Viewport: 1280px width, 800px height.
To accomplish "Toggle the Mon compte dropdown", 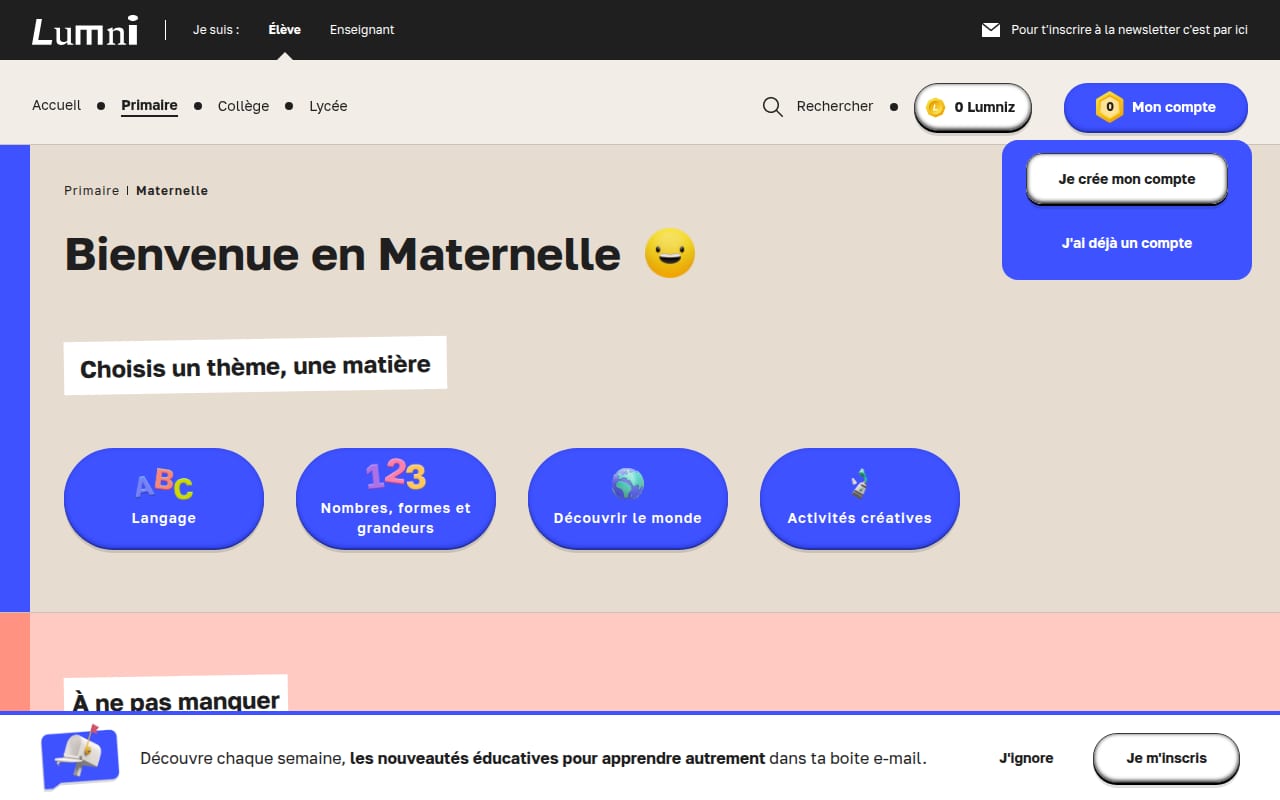I will (x=1156, y=107).
